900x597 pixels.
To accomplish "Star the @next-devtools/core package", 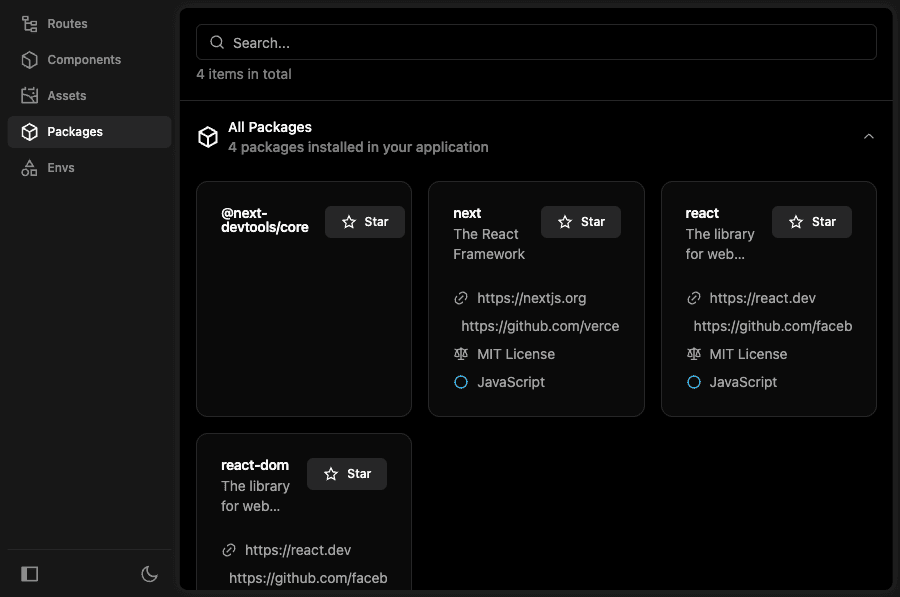I will point(365,222).
